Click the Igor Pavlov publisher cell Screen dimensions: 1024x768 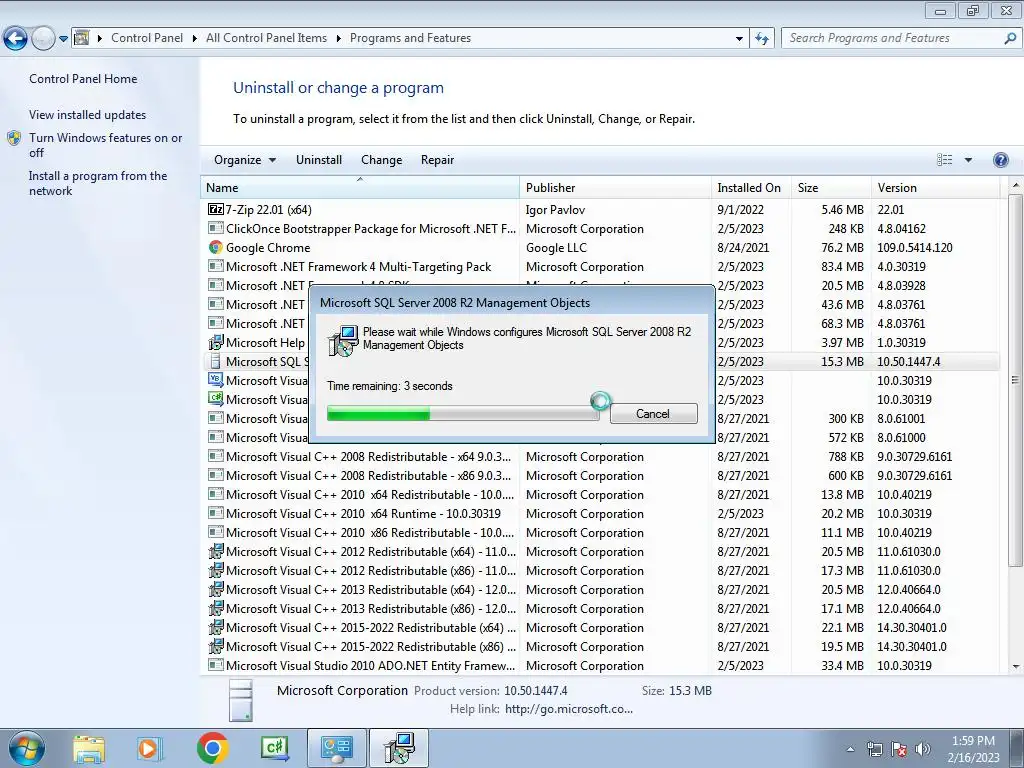[556, 210]
